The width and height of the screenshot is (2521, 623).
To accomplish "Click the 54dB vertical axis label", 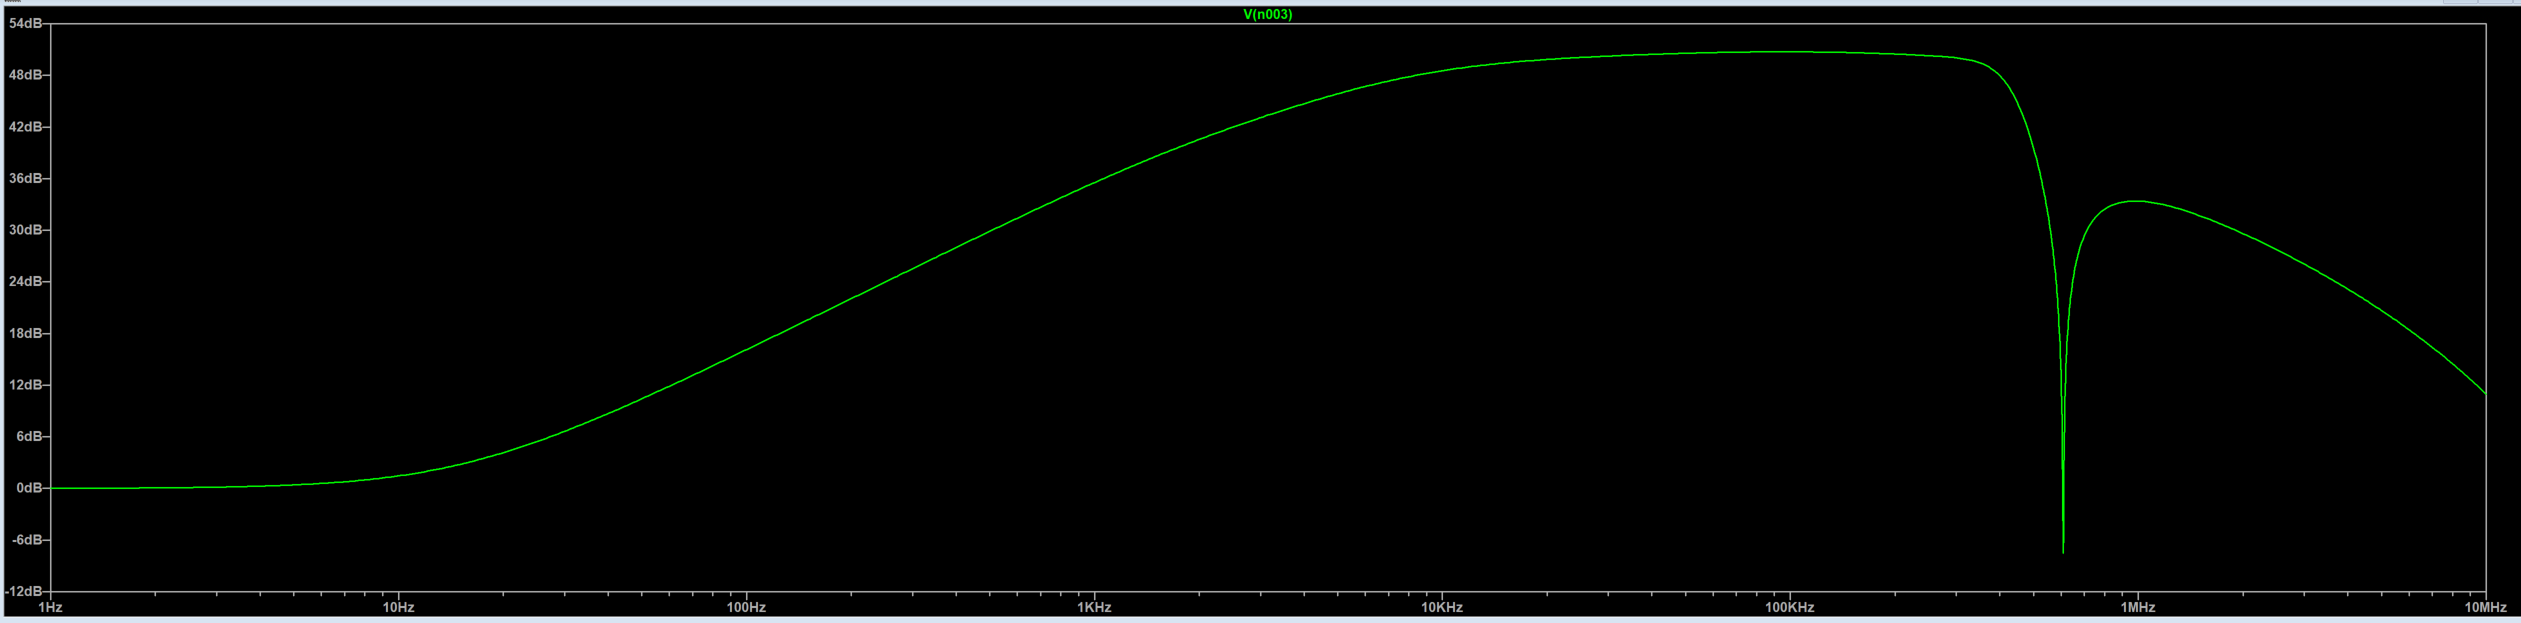I will coord(24,23).
